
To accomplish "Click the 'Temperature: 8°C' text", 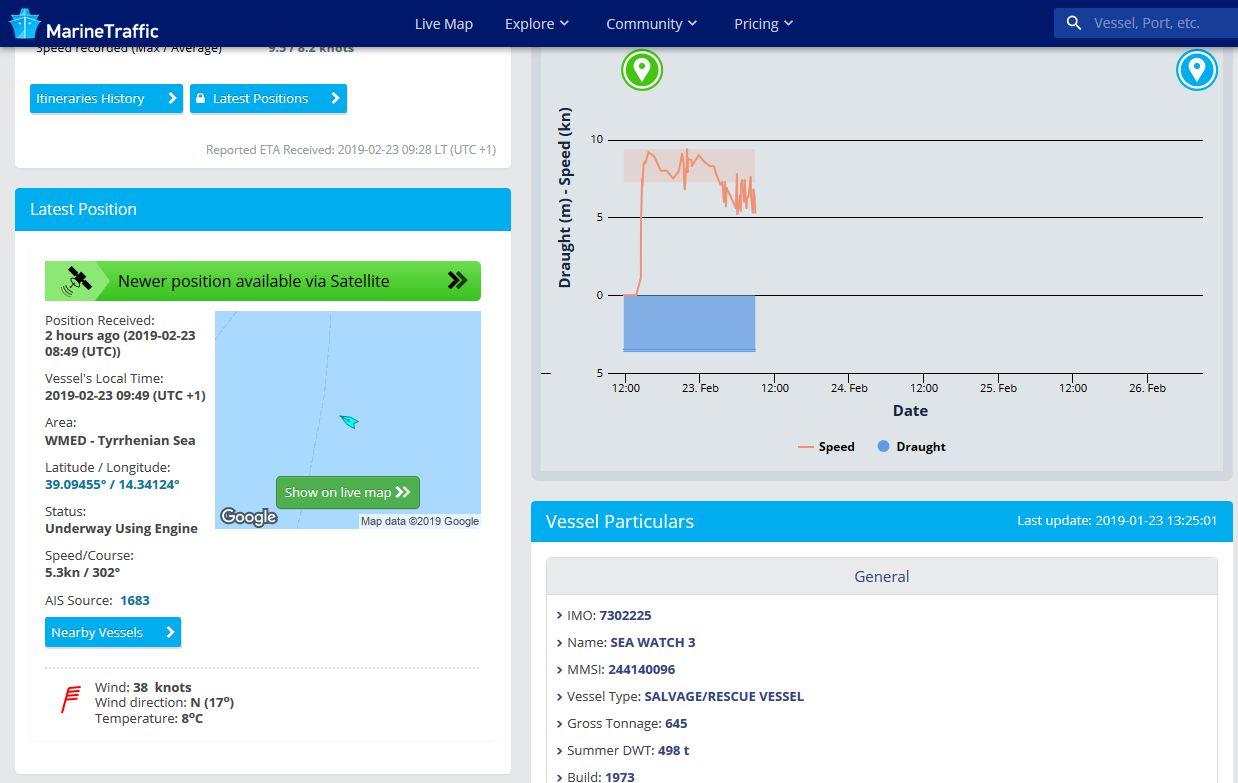I will point(149,718).
